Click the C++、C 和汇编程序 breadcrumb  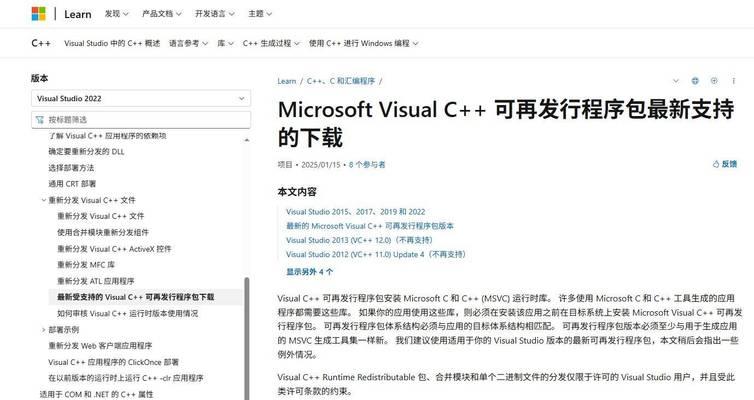click(x=340, y=81)
